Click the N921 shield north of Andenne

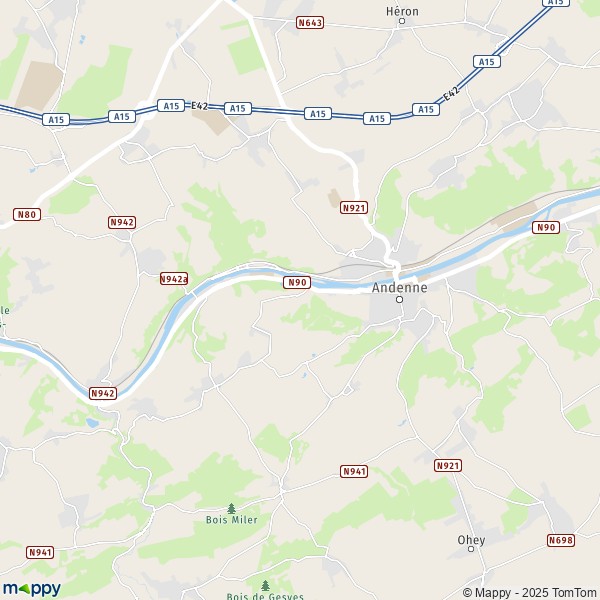point(354,208)
